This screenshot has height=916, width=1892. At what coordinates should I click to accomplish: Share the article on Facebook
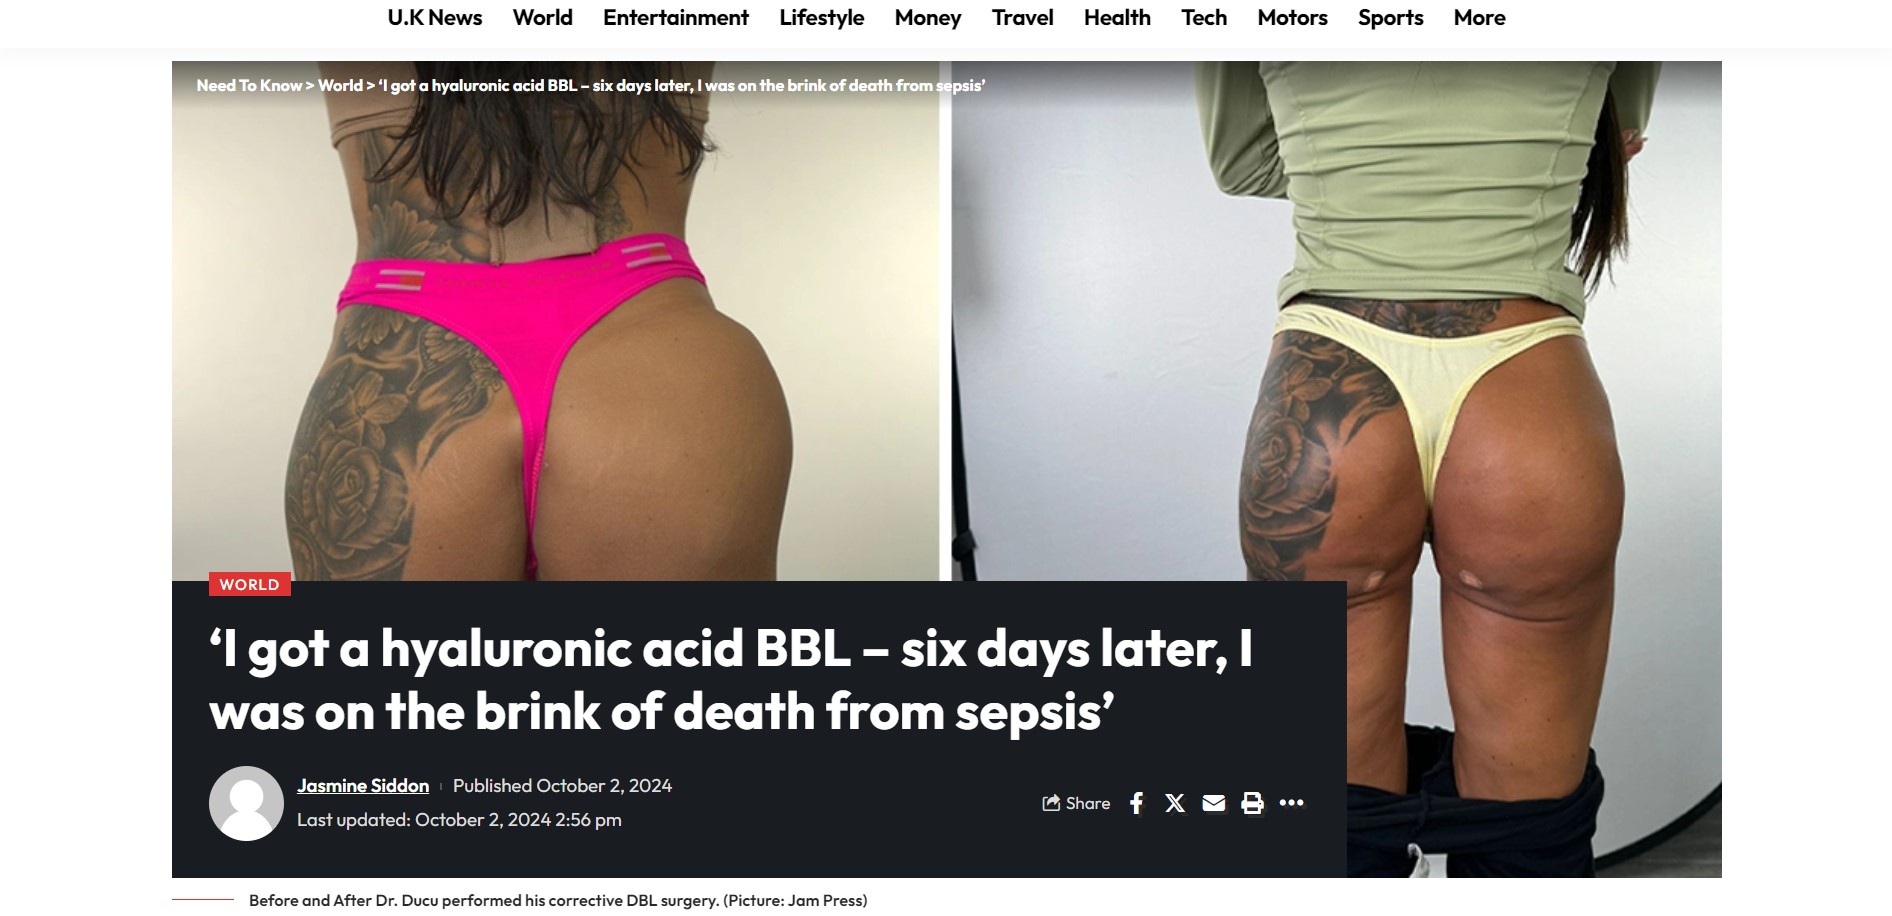pos(1136,803)
